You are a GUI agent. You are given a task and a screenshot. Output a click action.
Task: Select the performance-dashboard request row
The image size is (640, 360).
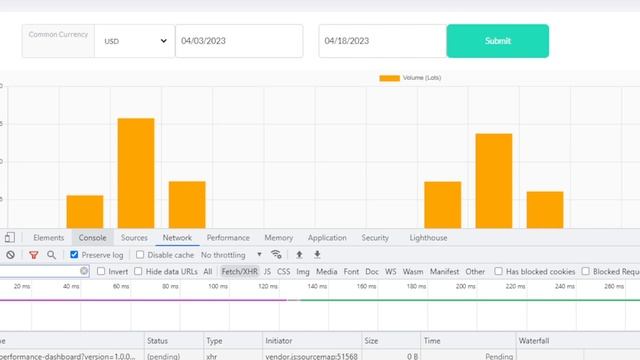[x=320, y=356]
